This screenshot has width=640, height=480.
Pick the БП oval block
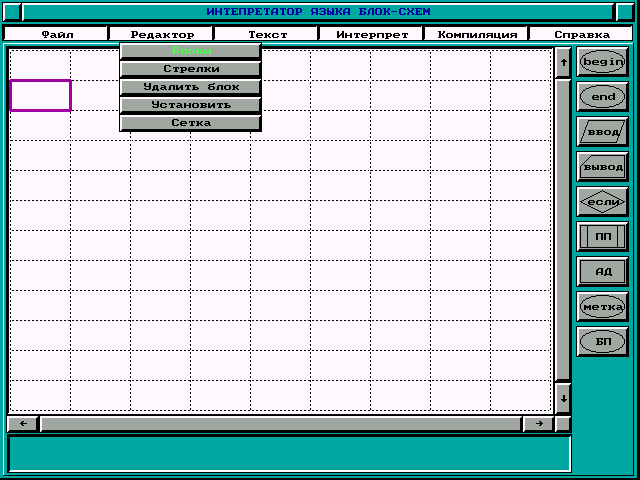coord(602,342)
